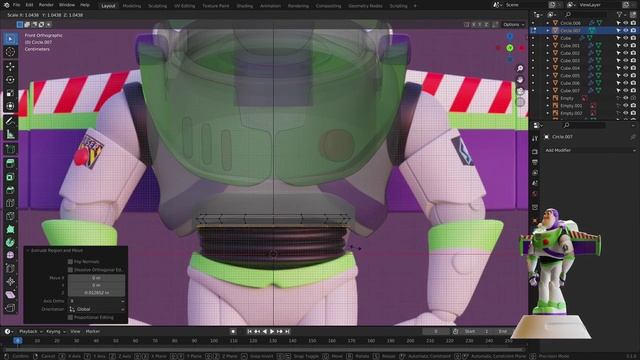Viewport: 640px width, 360px height.
Task: Toggle selectable arrow for Cube.002
Action: pyautogui.click(x=618, y=53)
